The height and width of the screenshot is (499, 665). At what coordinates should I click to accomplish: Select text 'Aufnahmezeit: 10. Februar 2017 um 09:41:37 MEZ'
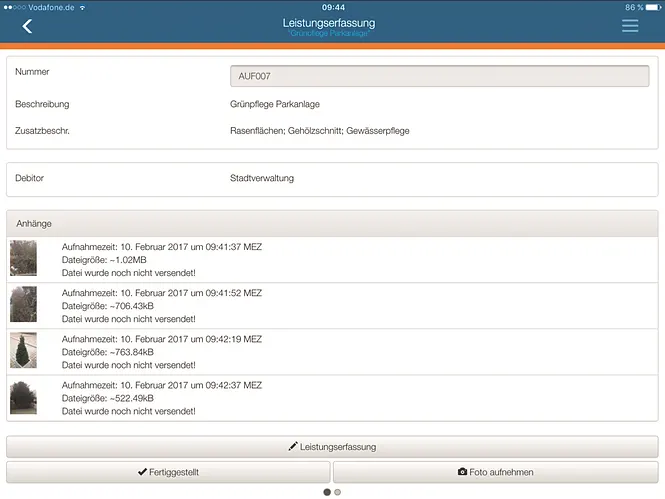pos(162,247)
